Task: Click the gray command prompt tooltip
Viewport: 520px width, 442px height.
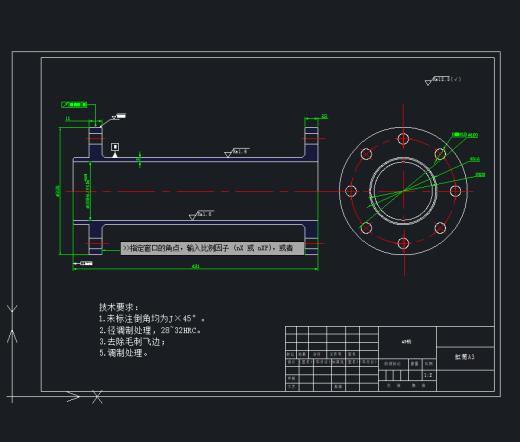Action: point(212,248)
